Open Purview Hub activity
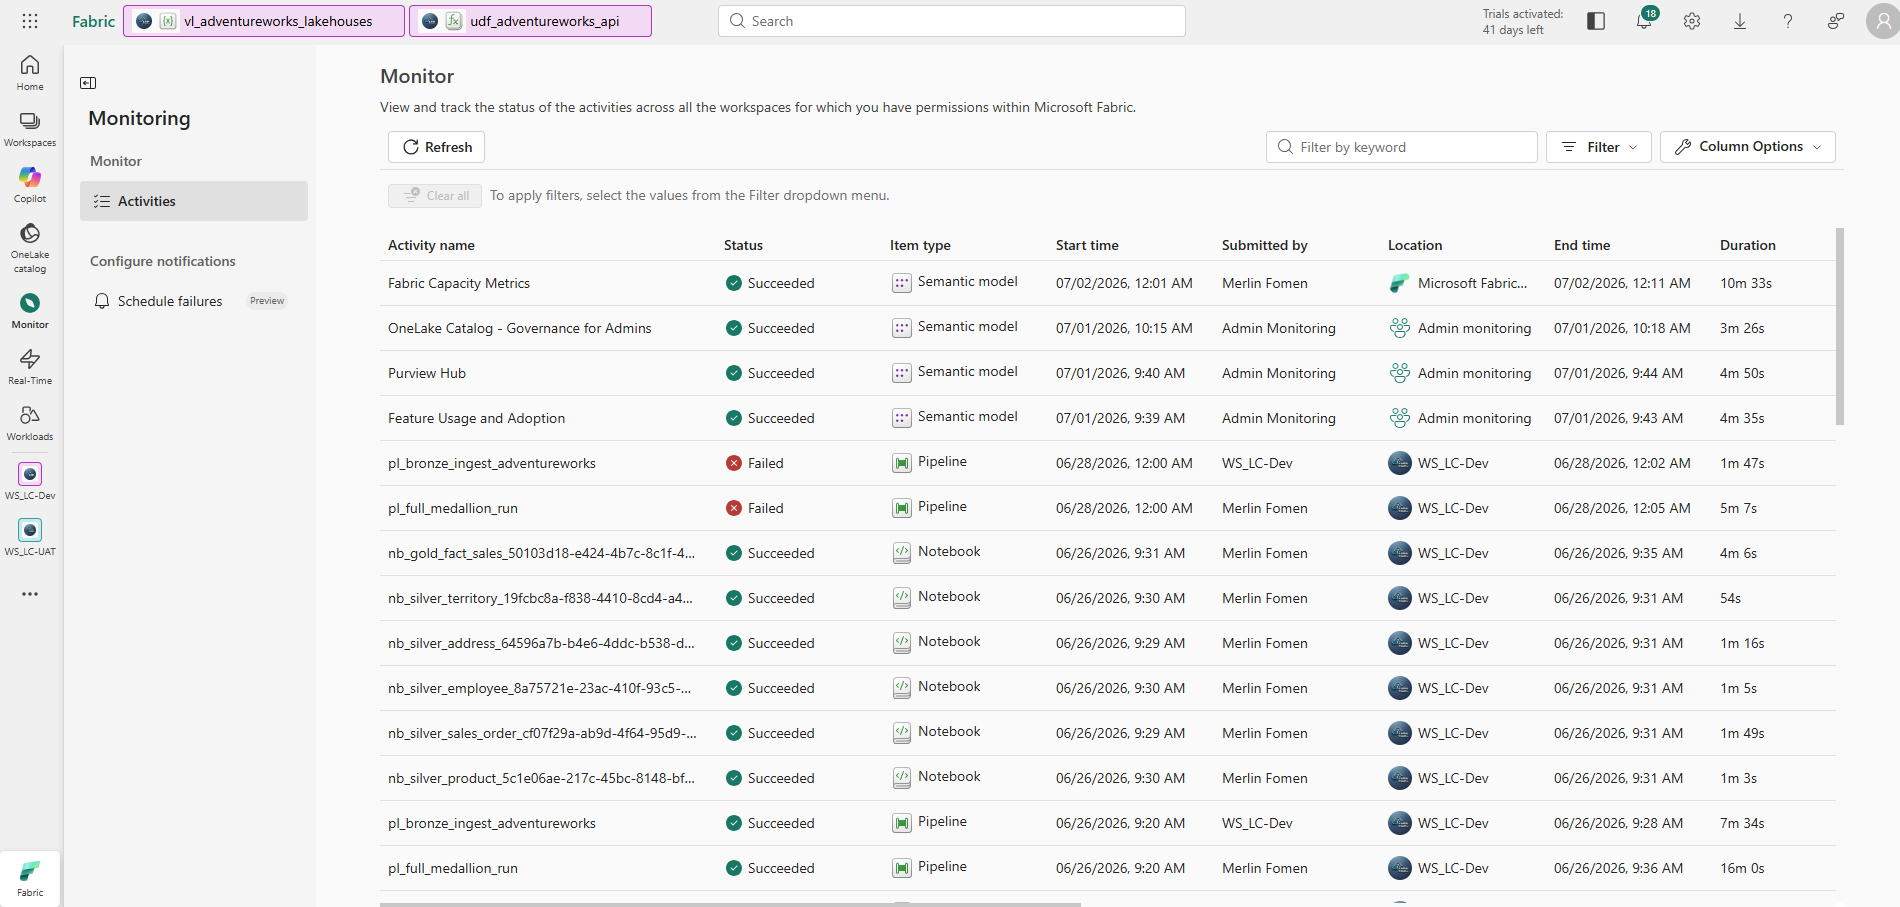1900x907 pixels. pos(427,373)
